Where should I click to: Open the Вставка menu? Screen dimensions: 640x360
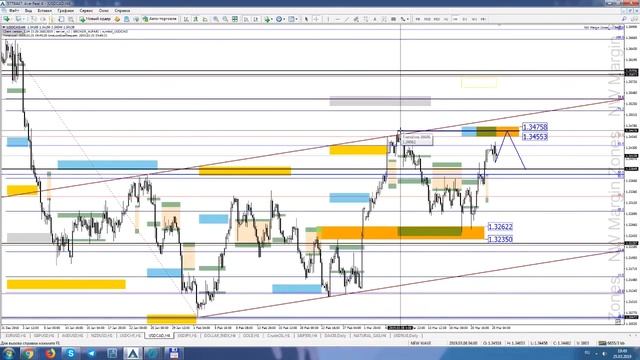click(44, 11)
